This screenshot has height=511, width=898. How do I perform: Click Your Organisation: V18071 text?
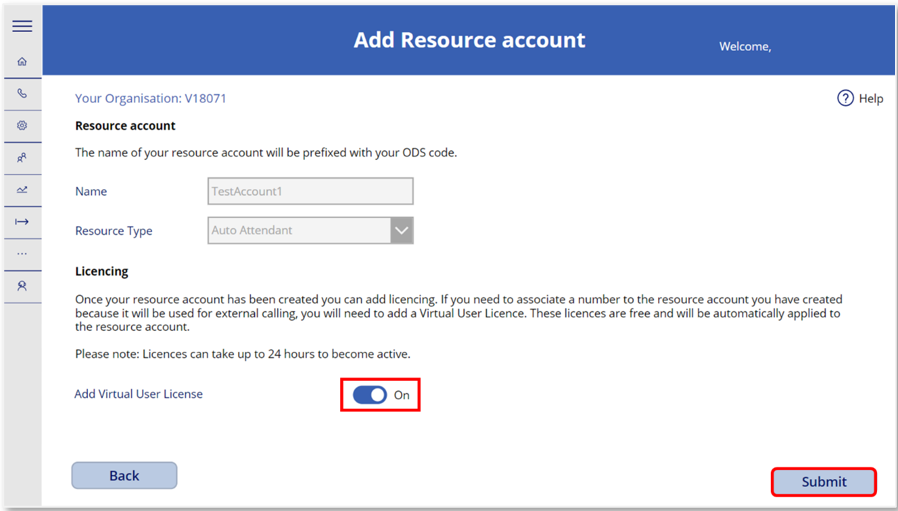tap(151, 99)
